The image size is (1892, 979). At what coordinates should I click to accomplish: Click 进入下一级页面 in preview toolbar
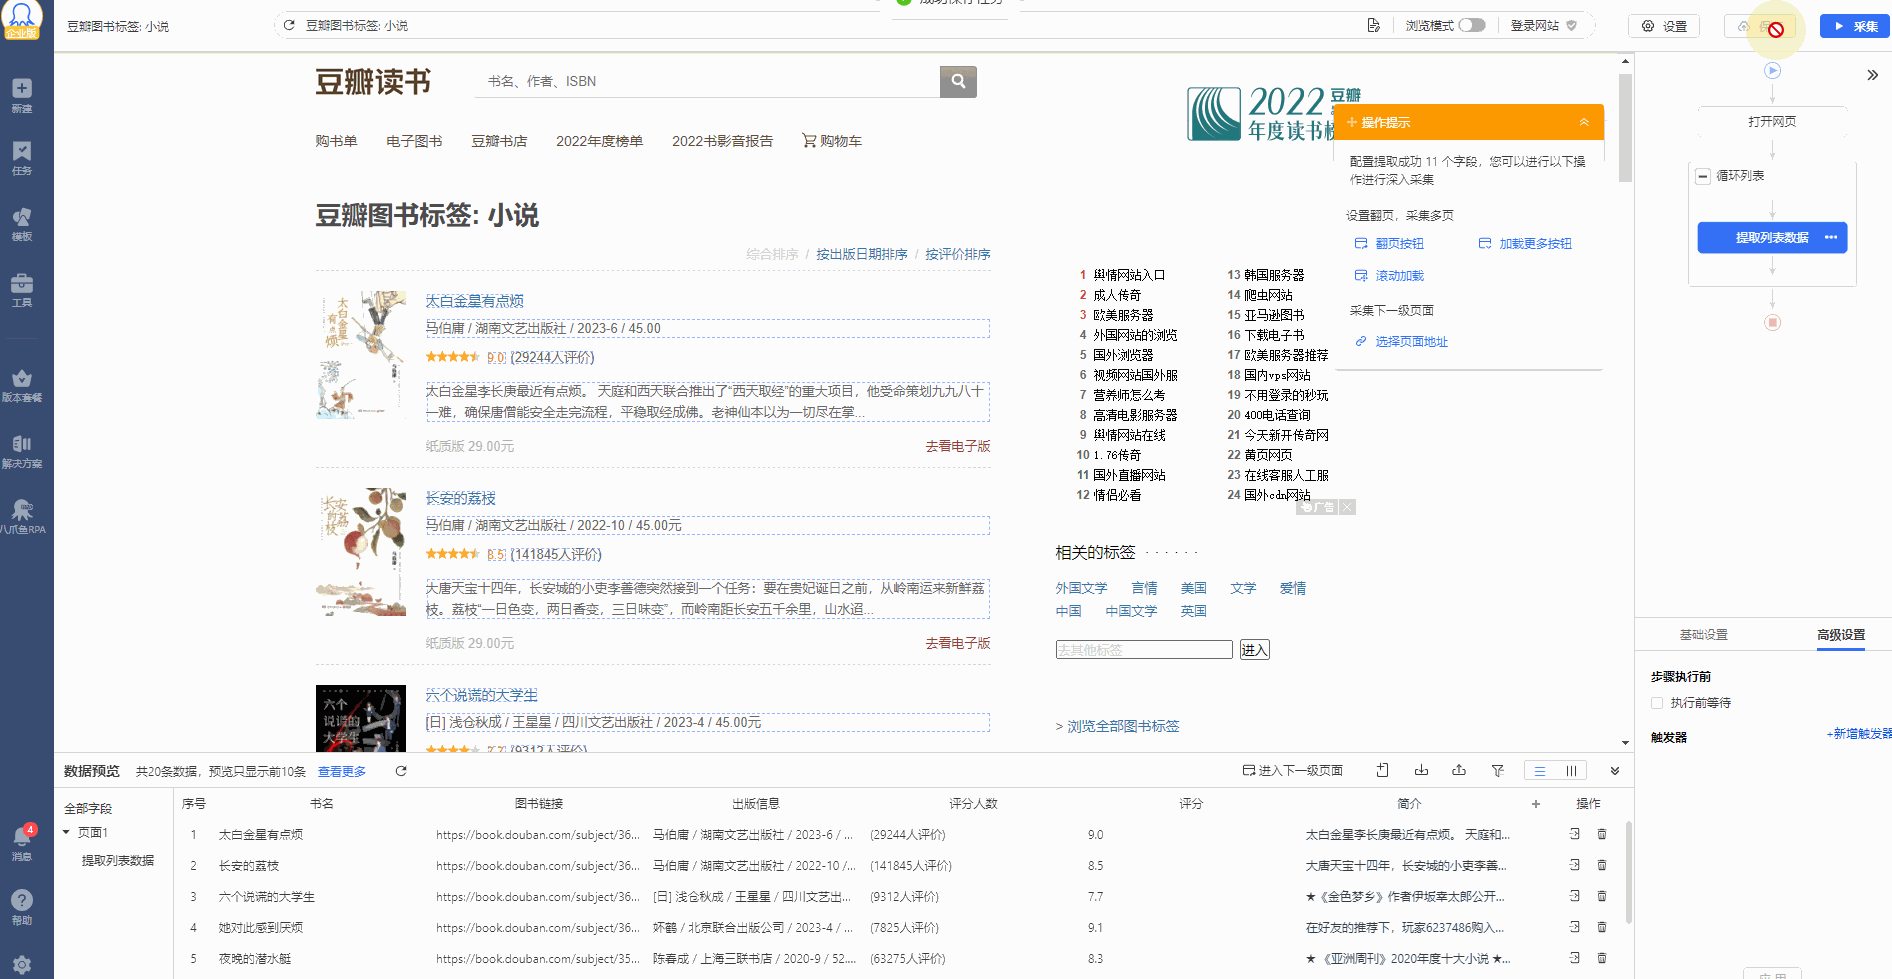[1292, 770]
